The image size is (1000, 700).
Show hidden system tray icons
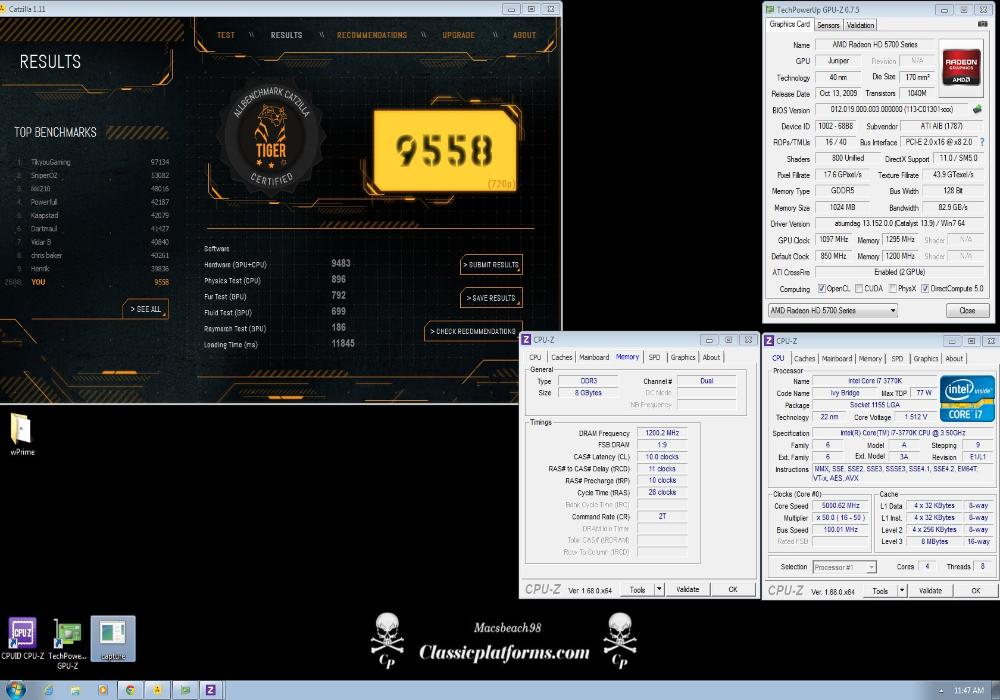click(x=941, y=690)
